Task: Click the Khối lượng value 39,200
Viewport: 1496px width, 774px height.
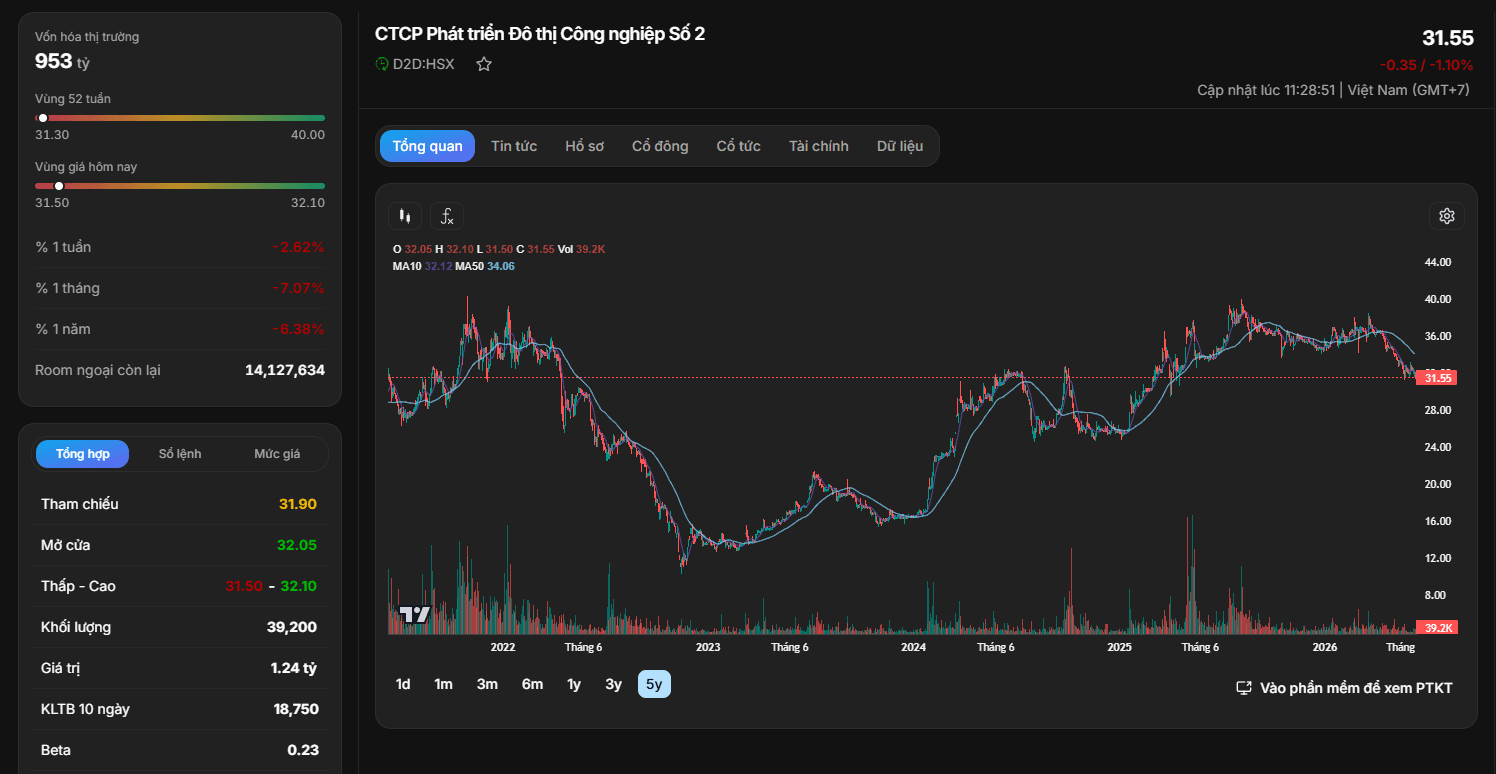Action: 292,627
